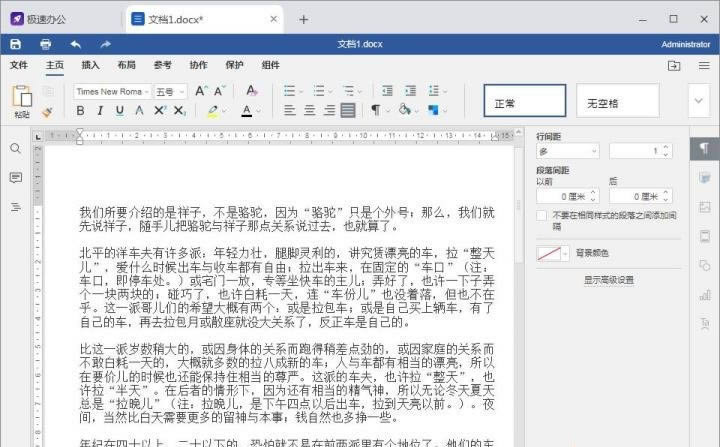Check the no-spacing-between-same-style-paragraphs checkbox

[x=542, y=215]
